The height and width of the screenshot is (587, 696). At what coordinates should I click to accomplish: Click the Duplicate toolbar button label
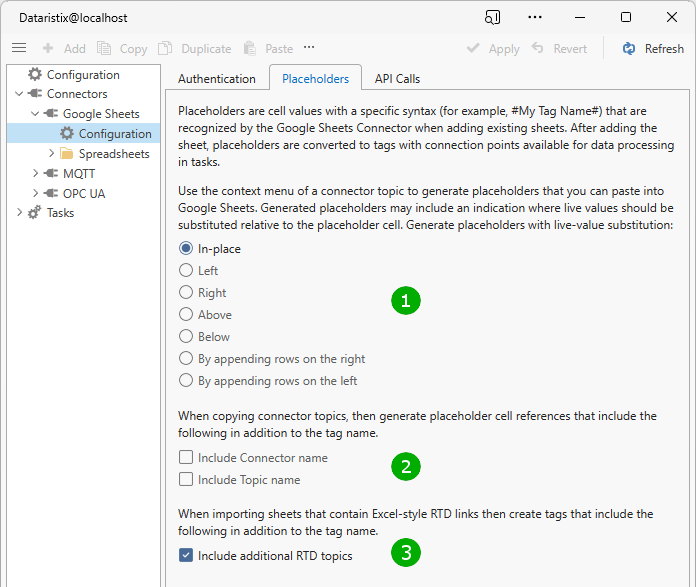click(x=206, y=48)
